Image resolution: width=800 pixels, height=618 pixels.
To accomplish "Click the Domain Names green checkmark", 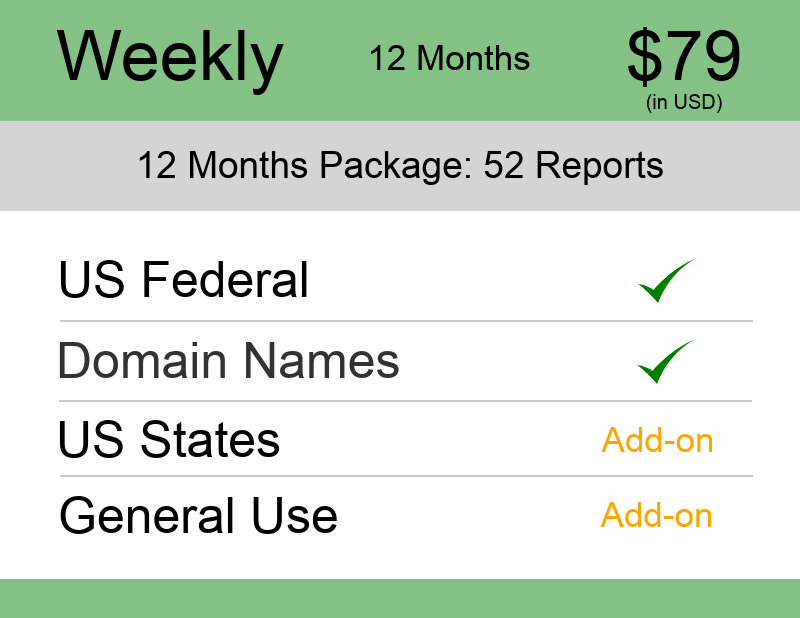I will tap(665, 362).
